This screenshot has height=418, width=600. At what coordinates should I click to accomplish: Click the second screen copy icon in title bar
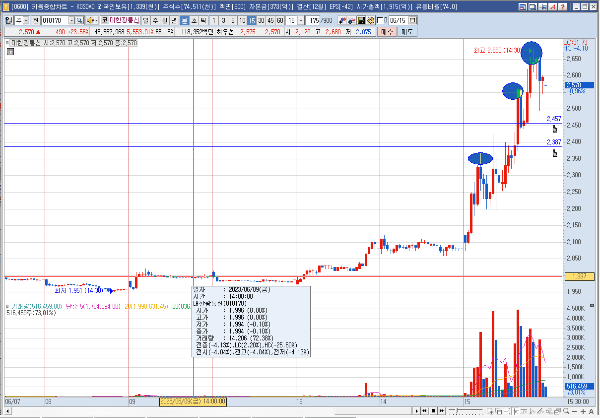pos(532,7)
